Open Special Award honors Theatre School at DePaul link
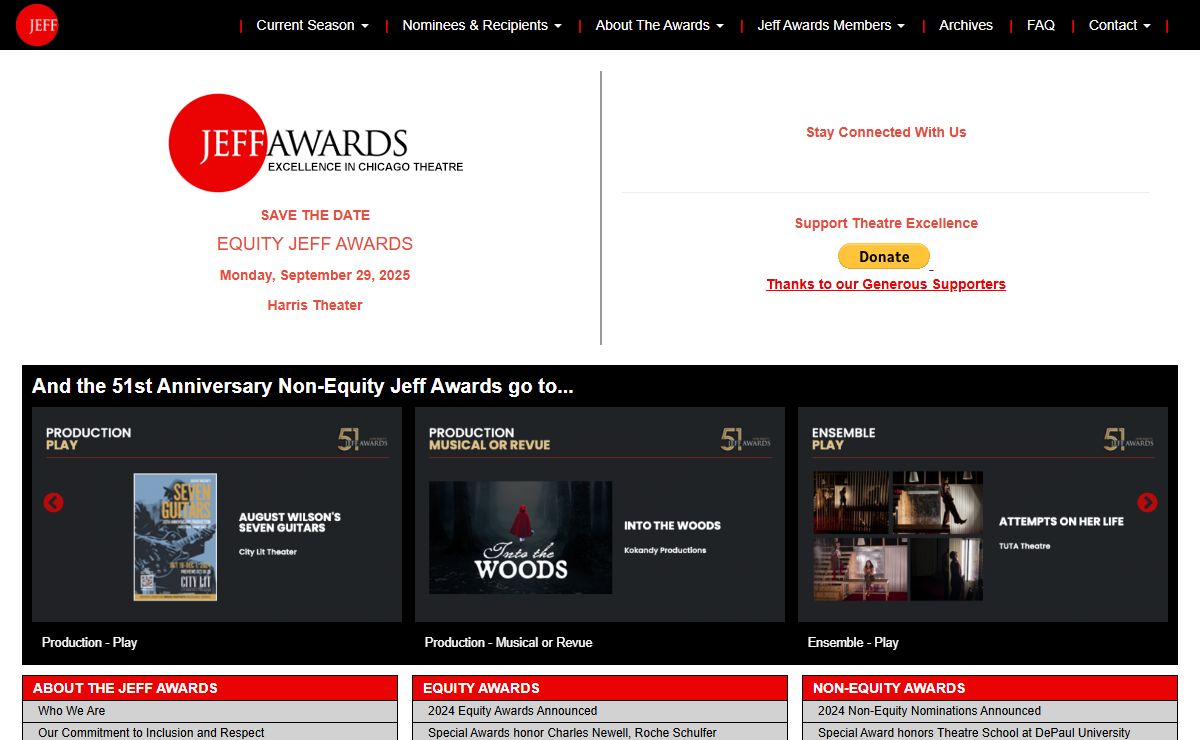Screen dimensions: 1200x740 [x=974, y=733]
